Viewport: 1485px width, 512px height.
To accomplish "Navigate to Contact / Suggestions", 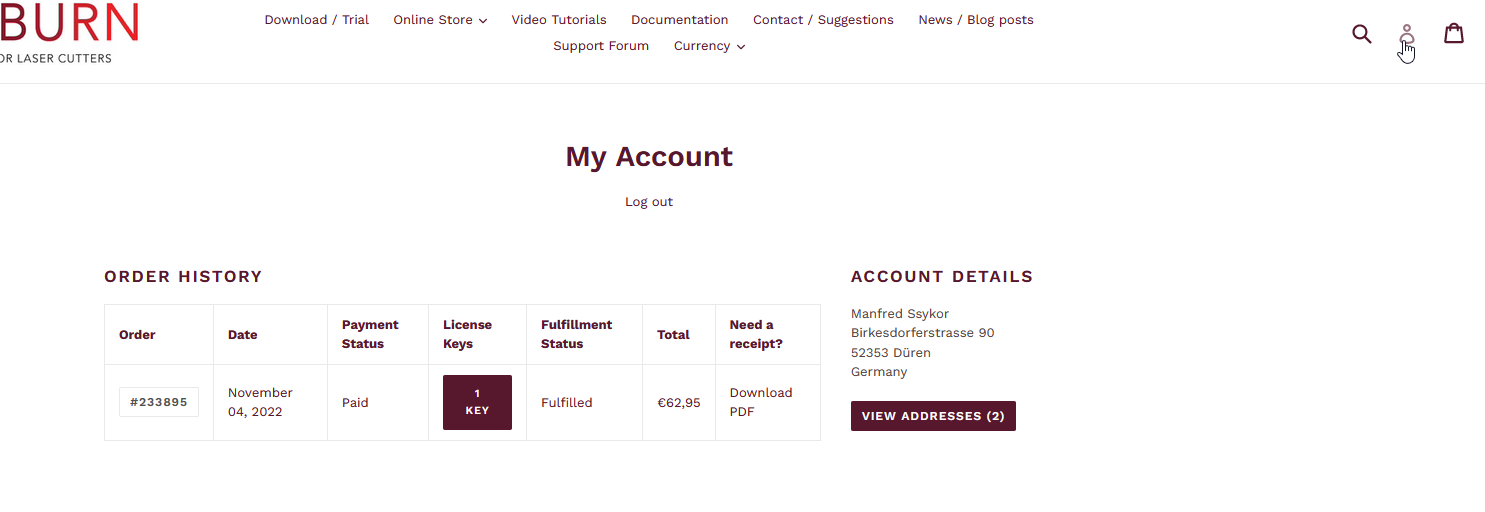I will (823, 20).
